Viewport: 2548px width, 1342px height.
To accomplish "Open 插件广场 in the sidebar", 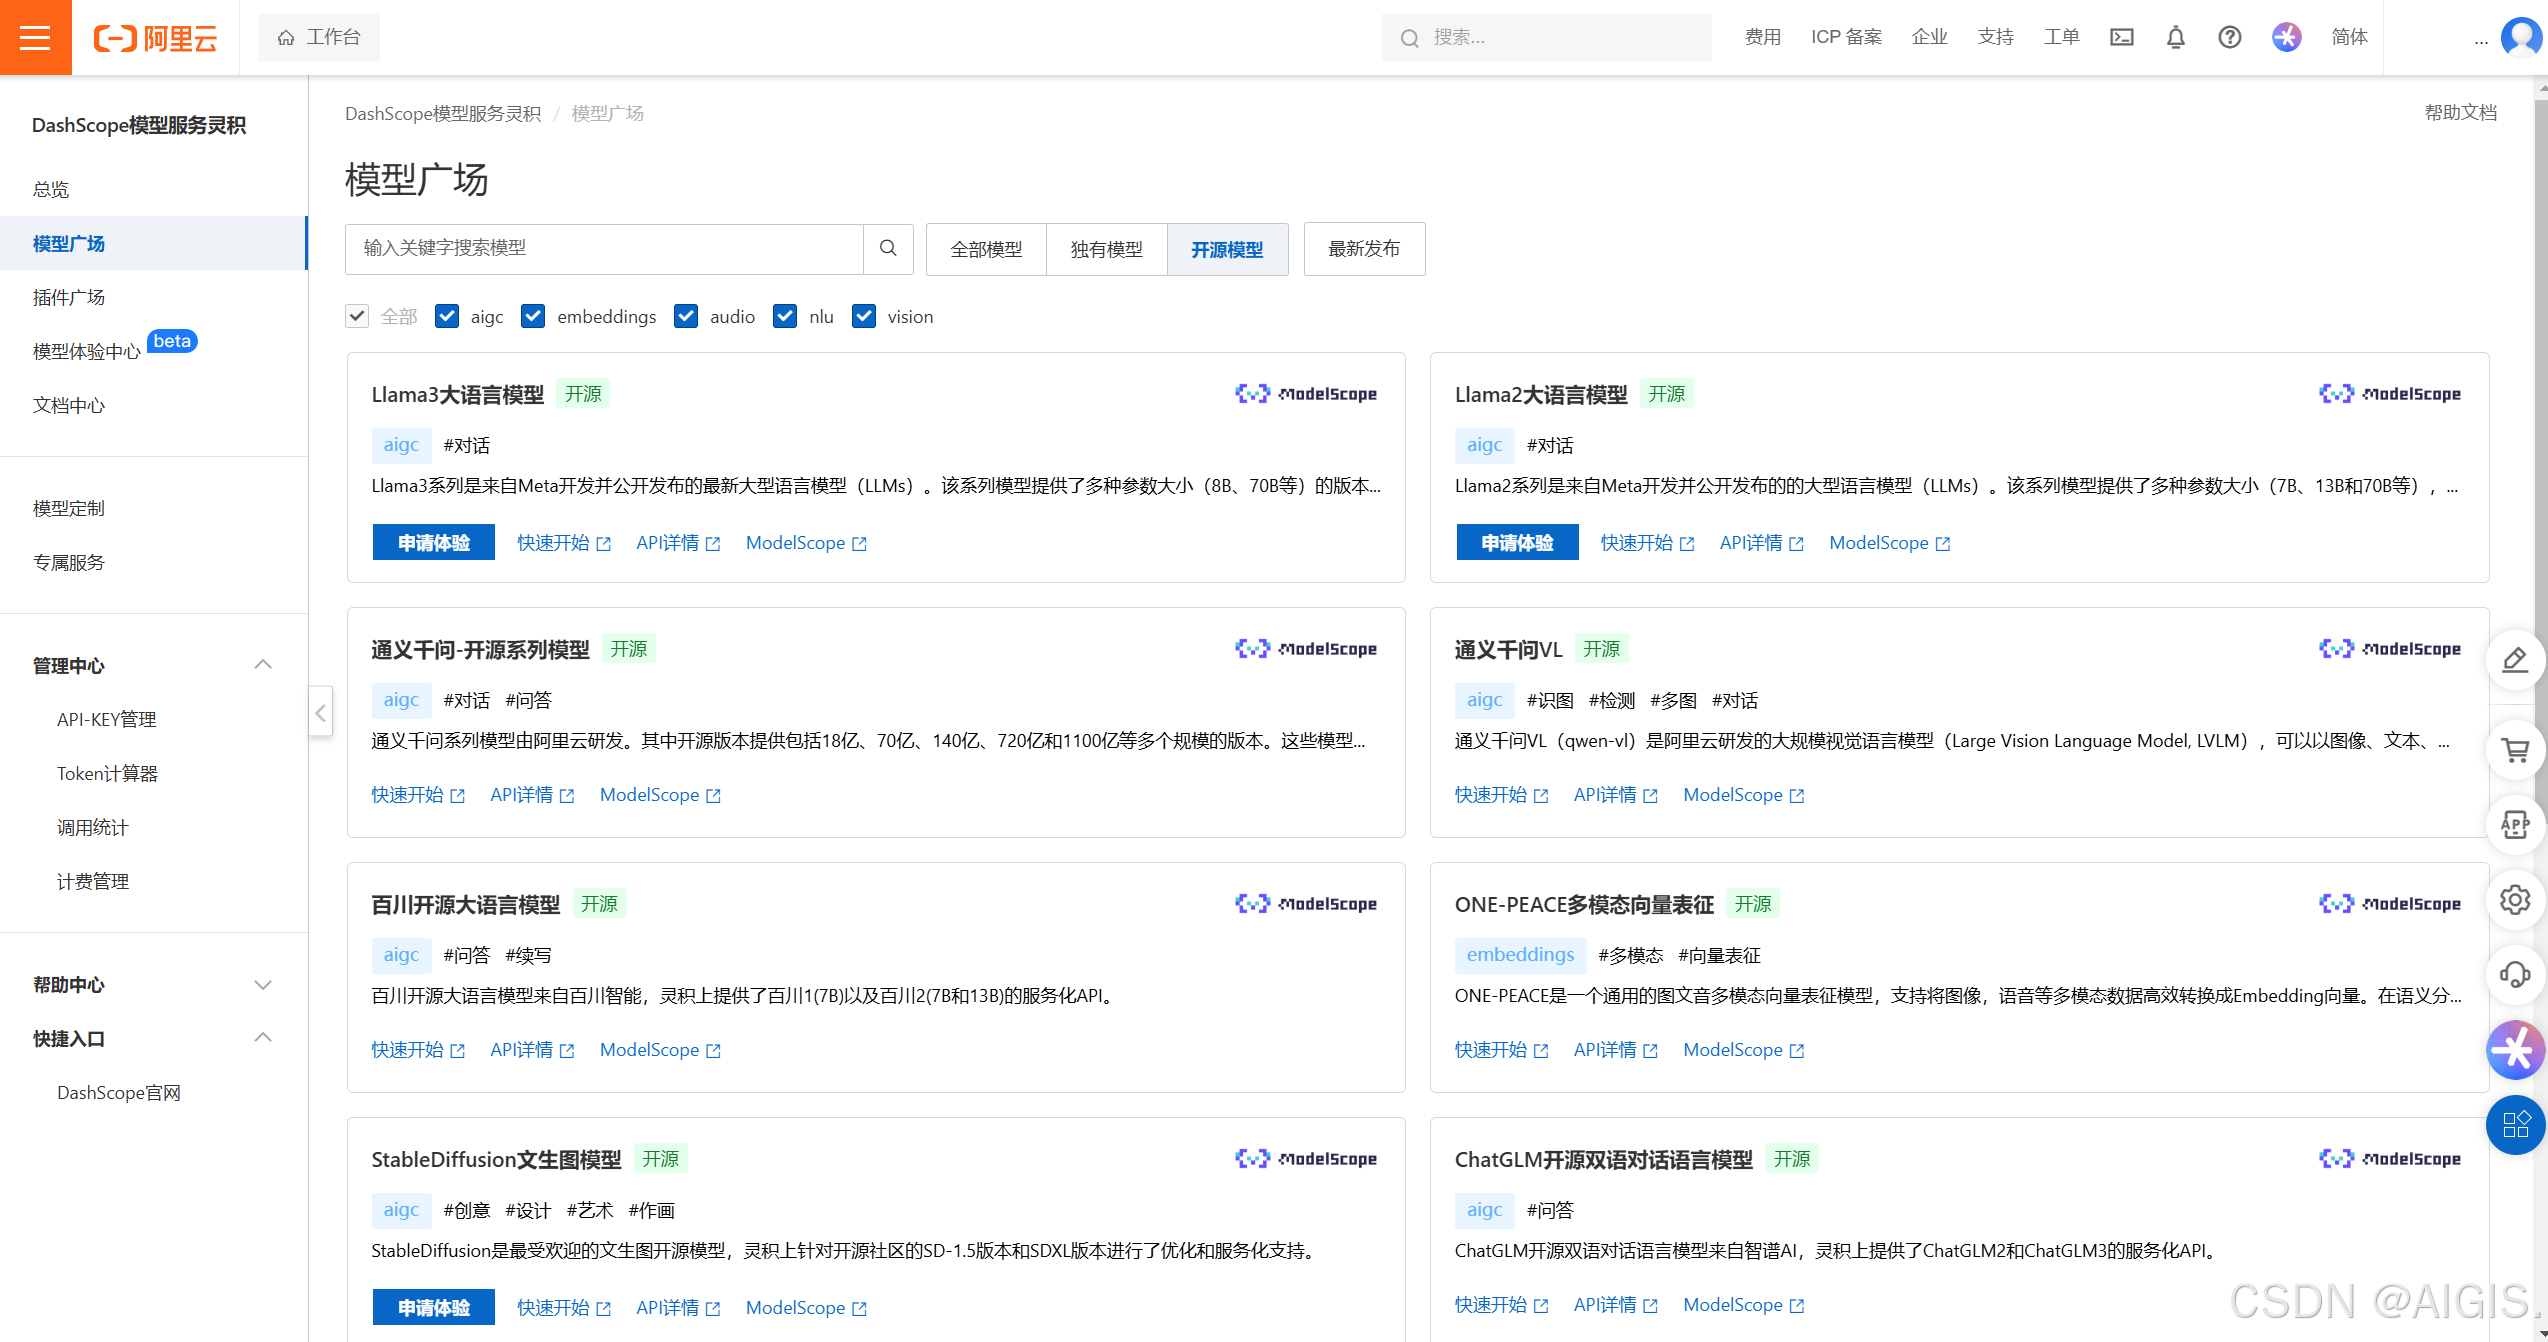I will 68,297.
